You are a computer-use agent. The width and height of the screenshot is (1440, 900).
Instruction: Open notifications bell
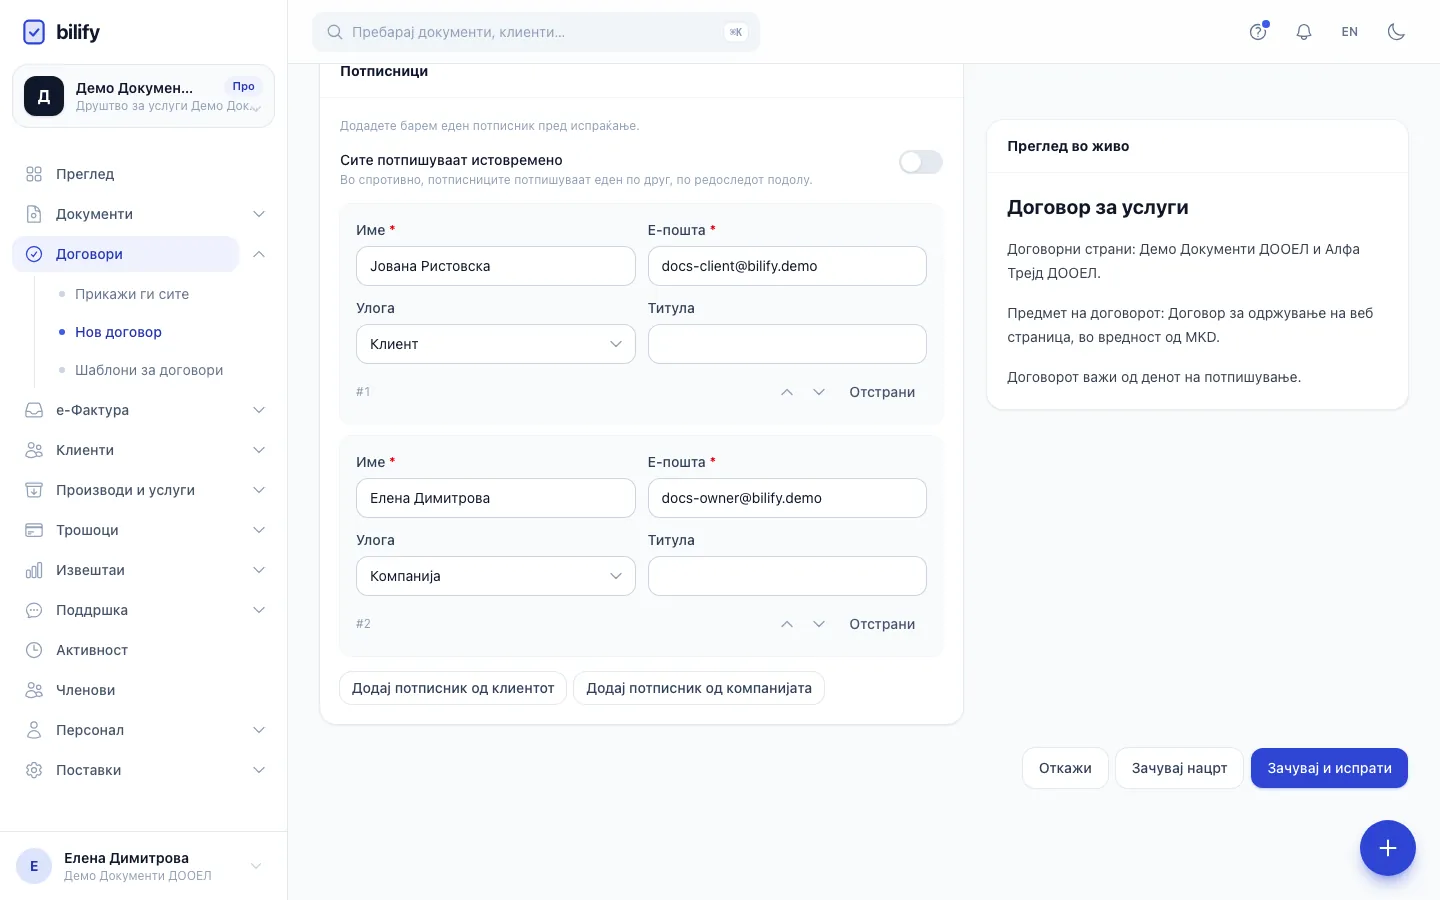pos(1304,32)
